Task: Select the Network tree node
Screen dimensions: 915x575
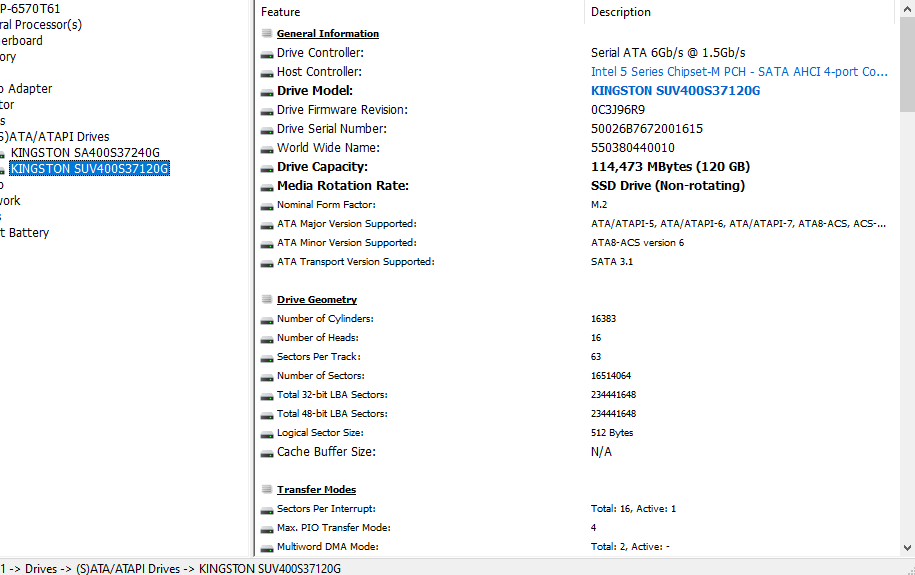Action: [11, 201]
